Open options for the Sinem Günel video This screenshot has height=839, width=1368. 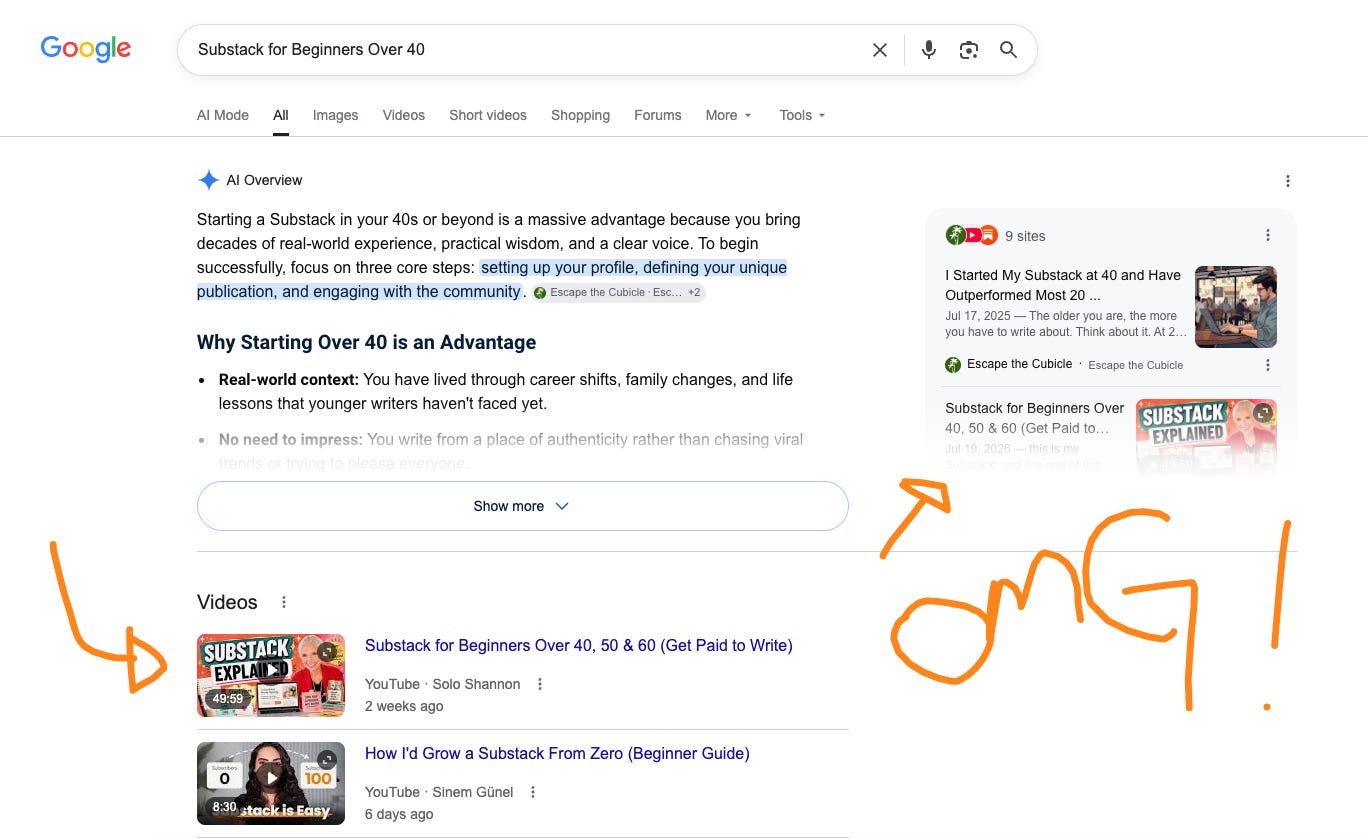tap(533, 792)
